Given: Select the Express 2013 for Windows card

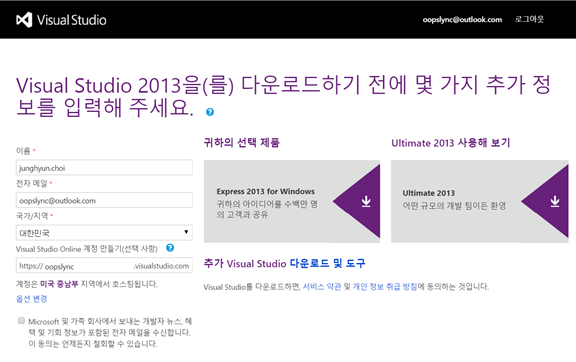Looking at the screenshot, I should click(292, 201).
